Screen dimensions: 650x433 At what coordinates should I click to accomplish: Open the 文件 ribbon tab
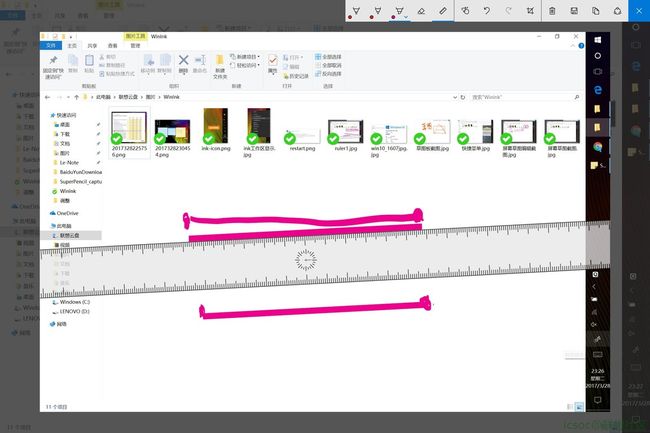tap(51, 46)
